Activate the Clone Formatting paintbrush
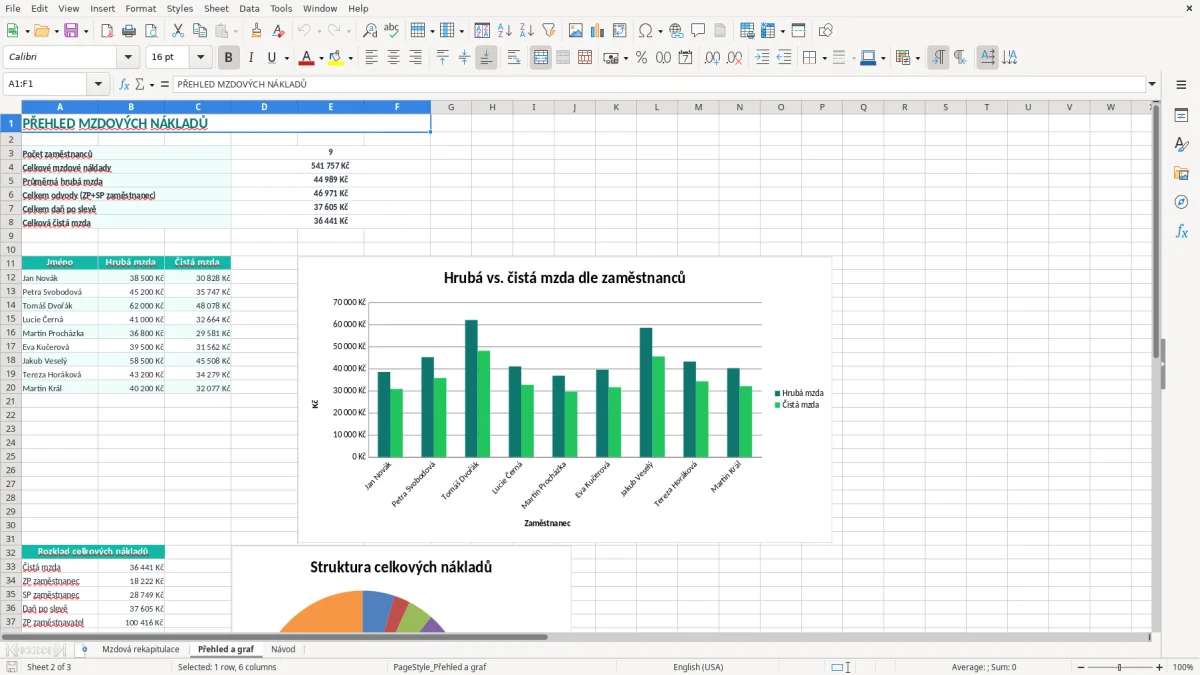1200x675 pixels. pyautogui.click(x=257, y=31)
